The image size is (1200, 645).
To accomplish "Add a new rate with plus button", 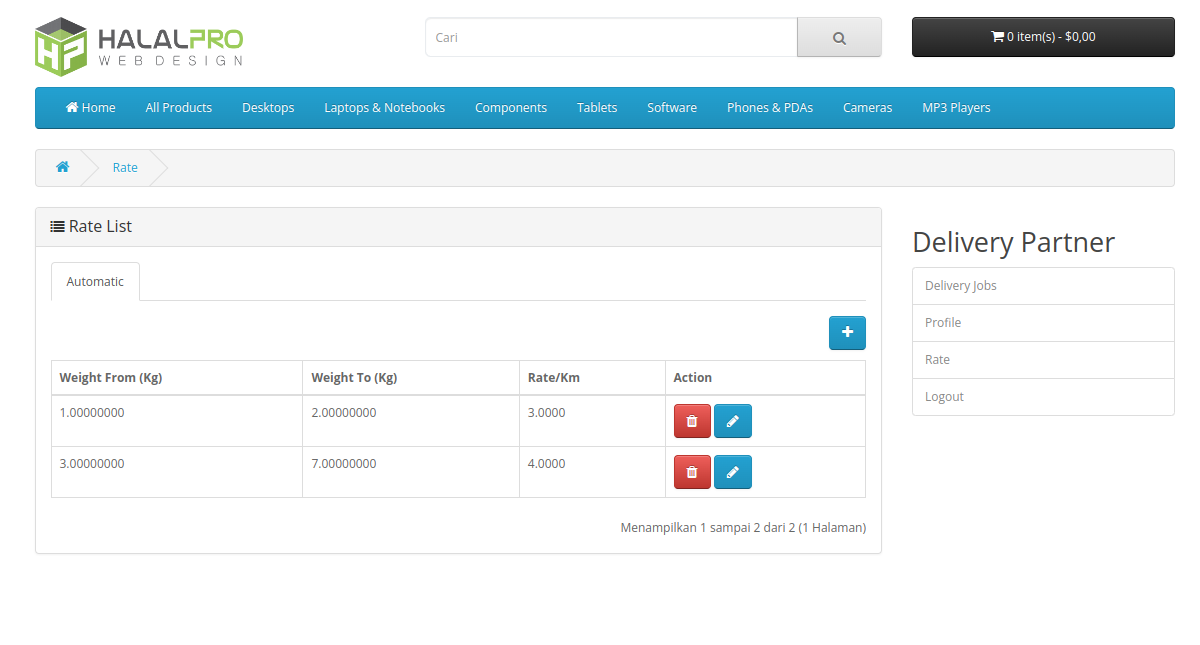I will (x=847, y=333).
